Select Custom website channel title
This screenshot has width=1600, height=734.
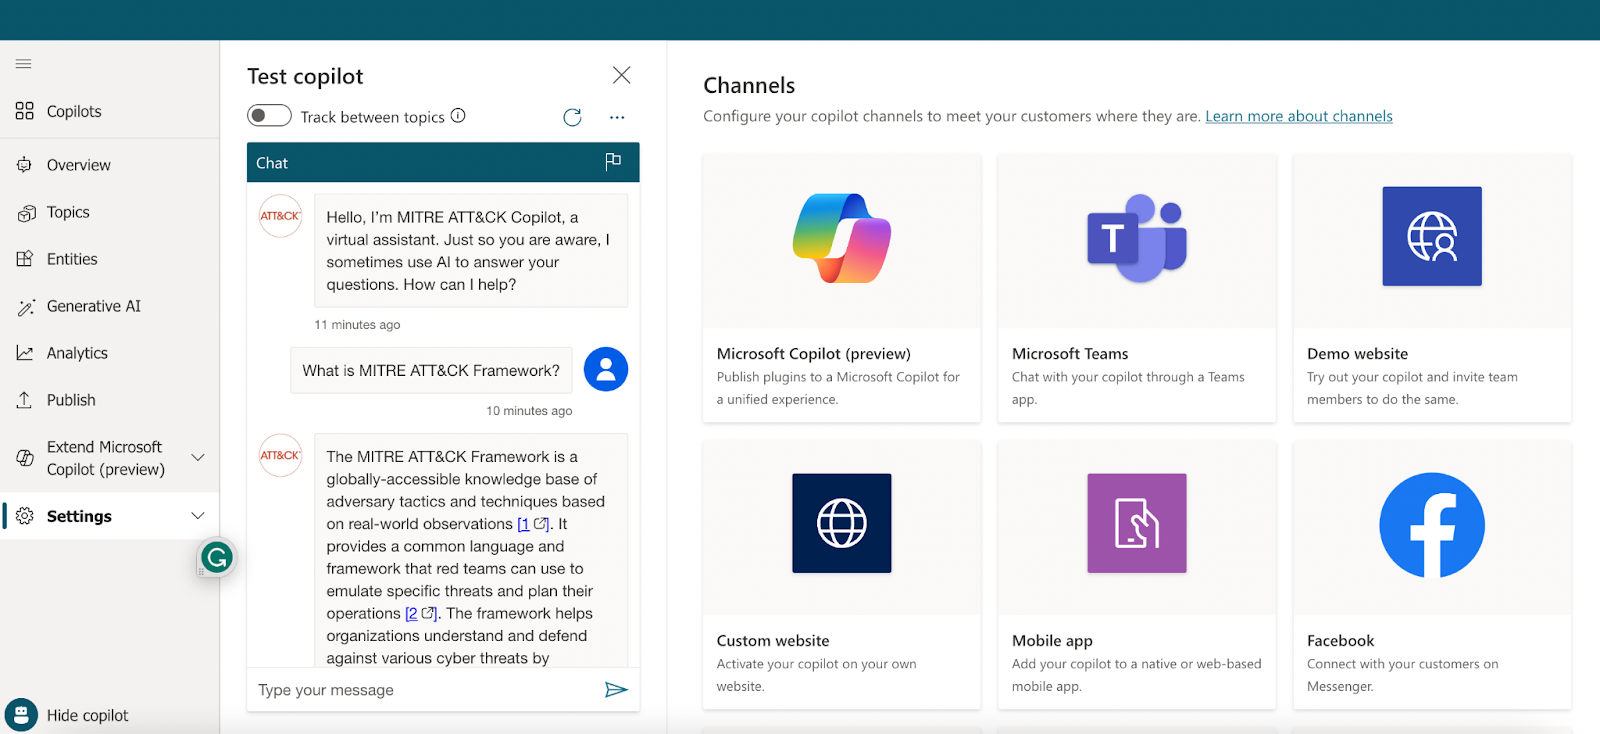(x=773, y=641)
